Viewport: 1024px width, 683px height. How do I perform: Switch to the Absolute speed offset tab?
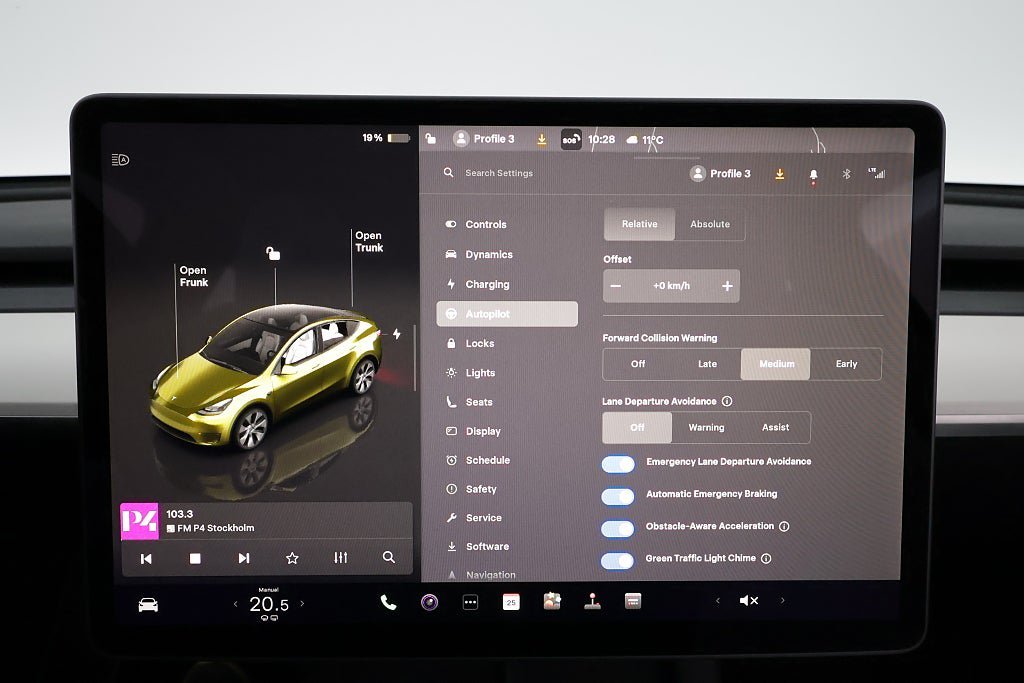[x=710, y=224]
